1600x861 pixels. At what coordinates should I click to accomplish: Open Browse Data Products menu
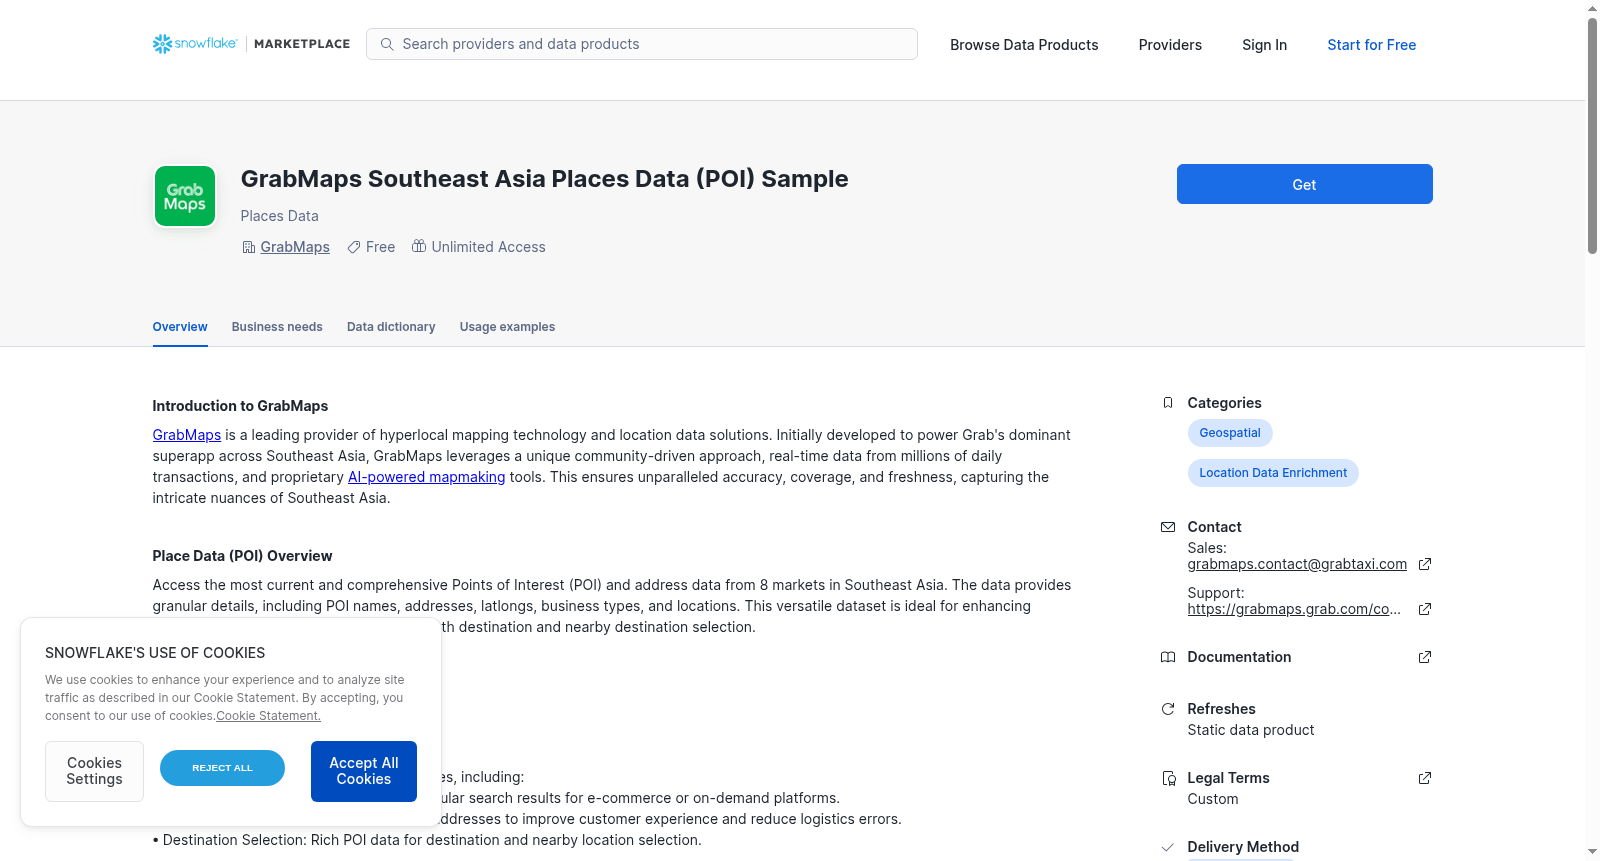point(1024,45)
